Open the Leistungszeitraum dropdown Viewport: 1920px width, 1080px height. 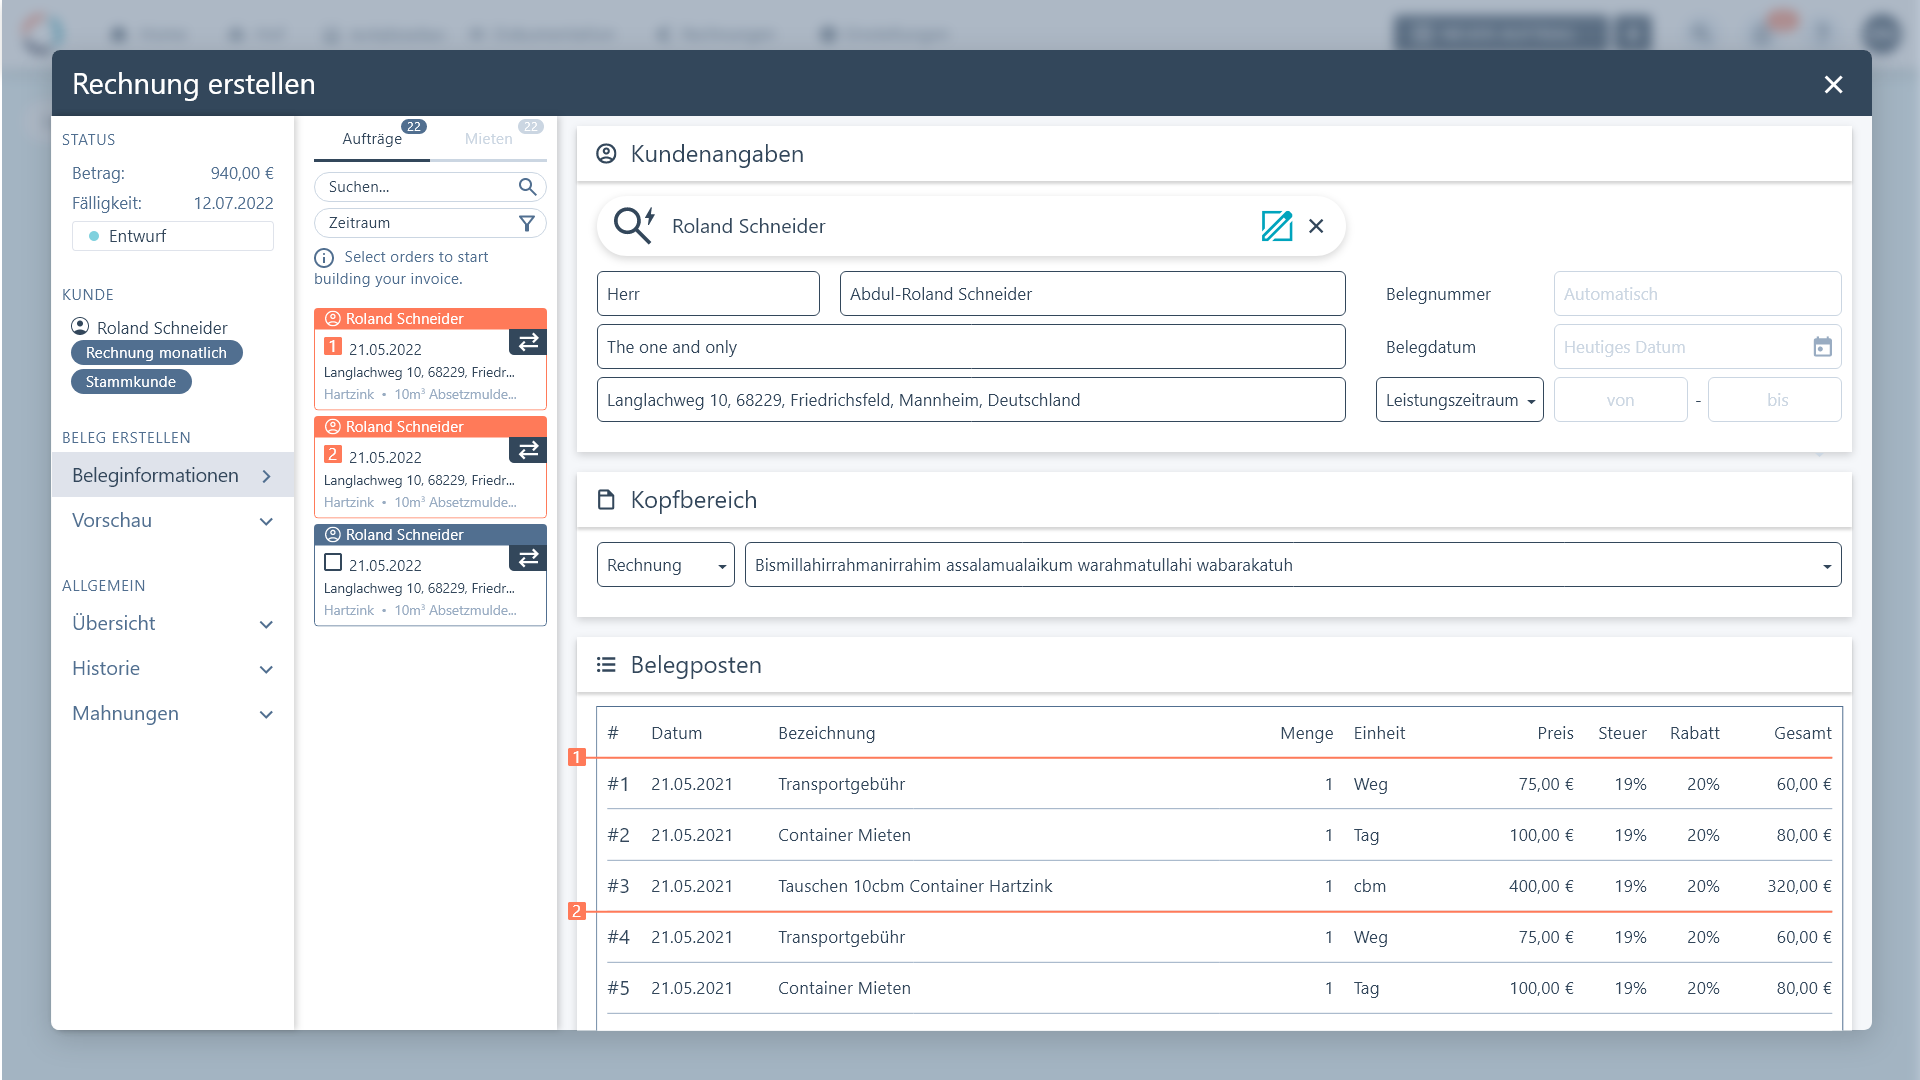(x=1459, y=400)
